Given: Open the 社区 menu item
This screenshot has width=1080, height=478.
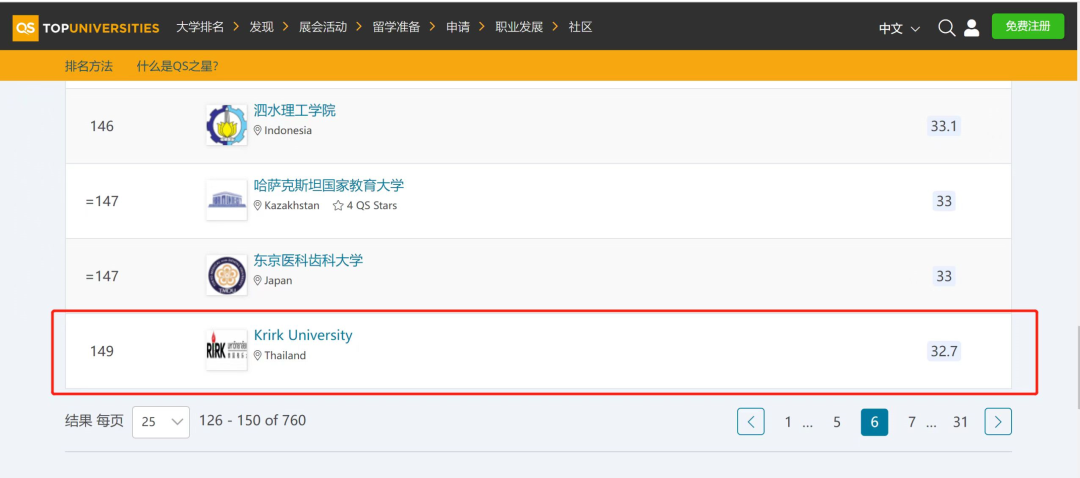Looking at the screenshot, I should pyautogui.click(x=581, y=28).
